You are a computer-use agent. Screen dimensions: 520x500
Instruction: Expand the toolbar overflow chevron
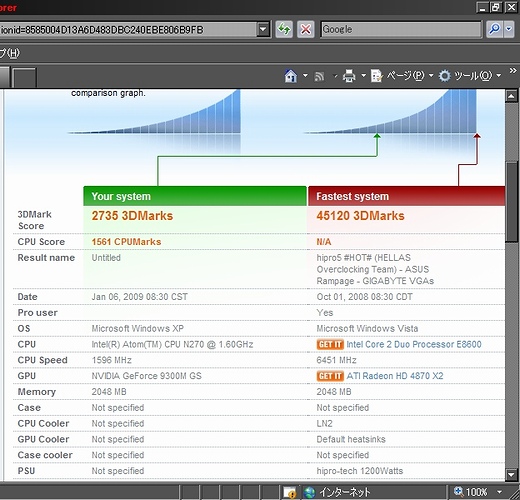click(x=513, y=70)
